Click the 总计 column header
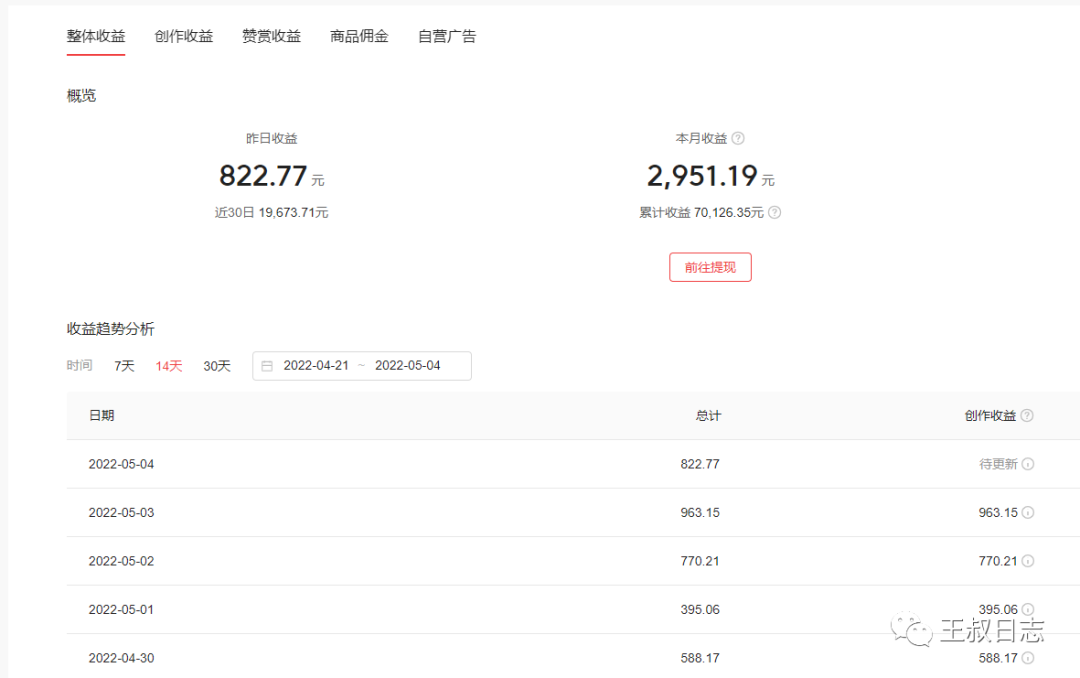 tap(708, 415)
